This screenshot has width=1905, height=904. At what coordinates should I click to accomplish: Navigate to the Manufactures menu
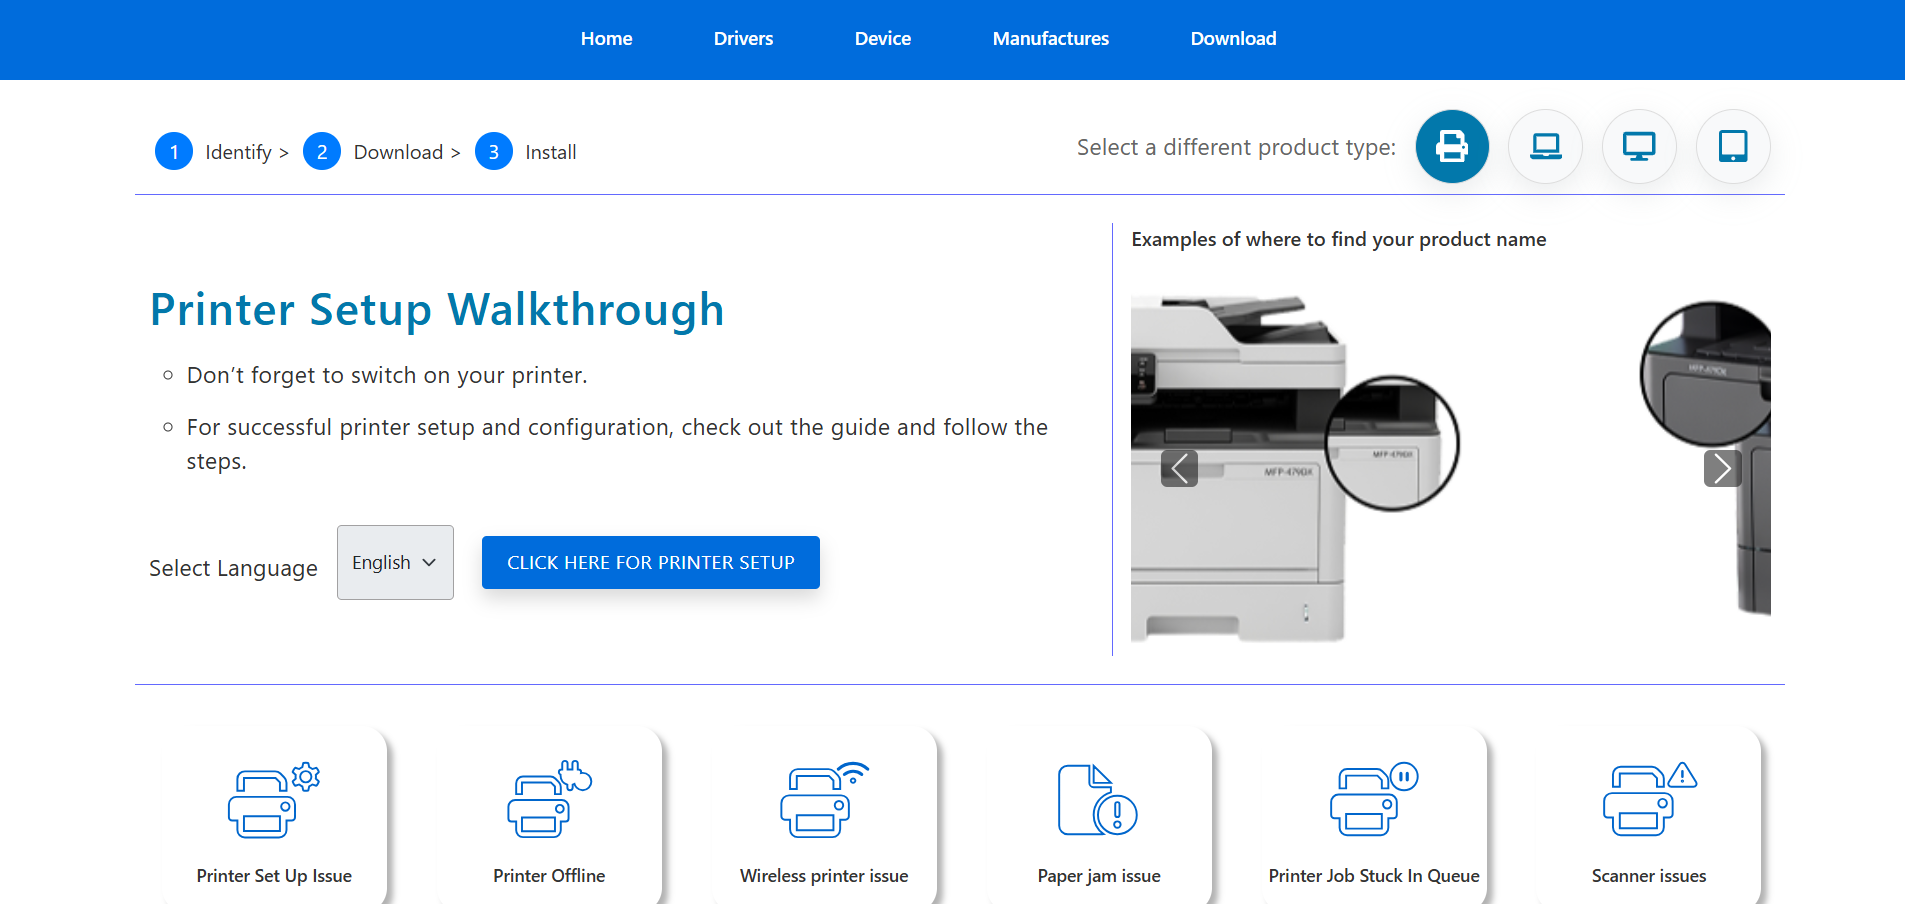pyautogui.click(x=1050, y=39)
